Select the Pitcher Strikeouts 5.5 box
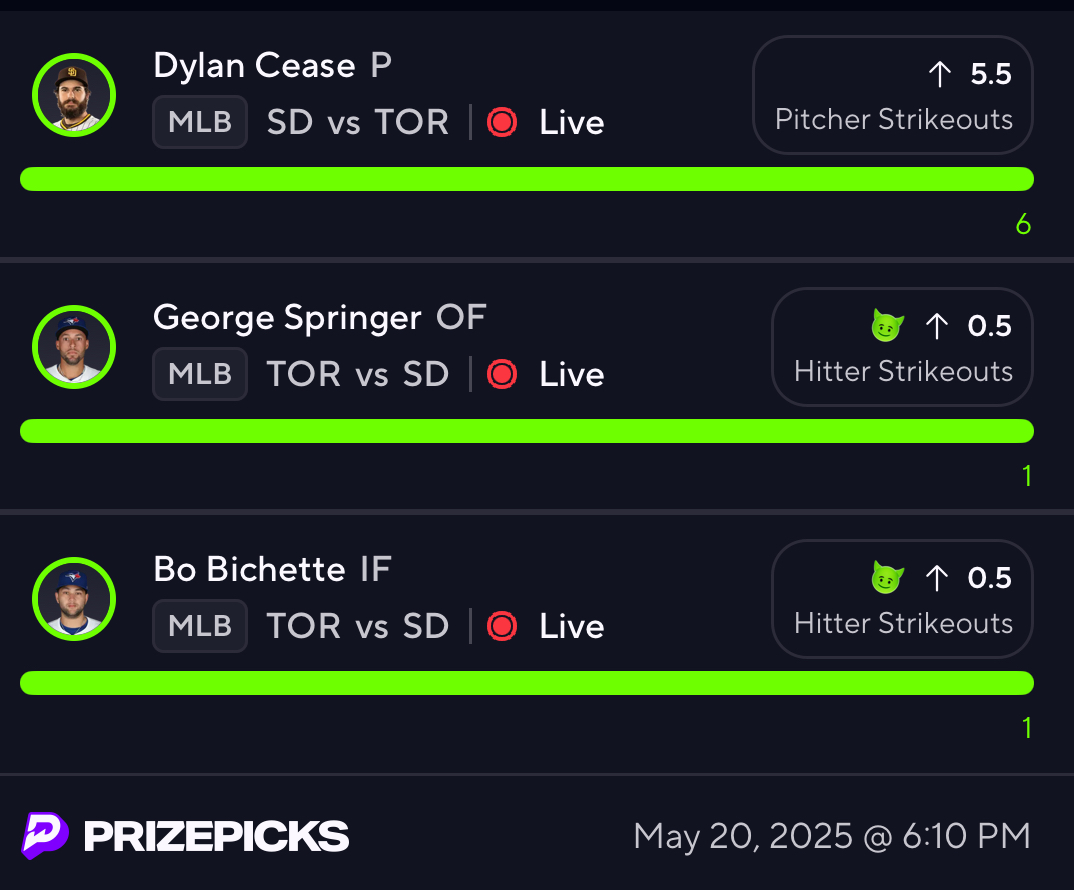 pos(892,95)
